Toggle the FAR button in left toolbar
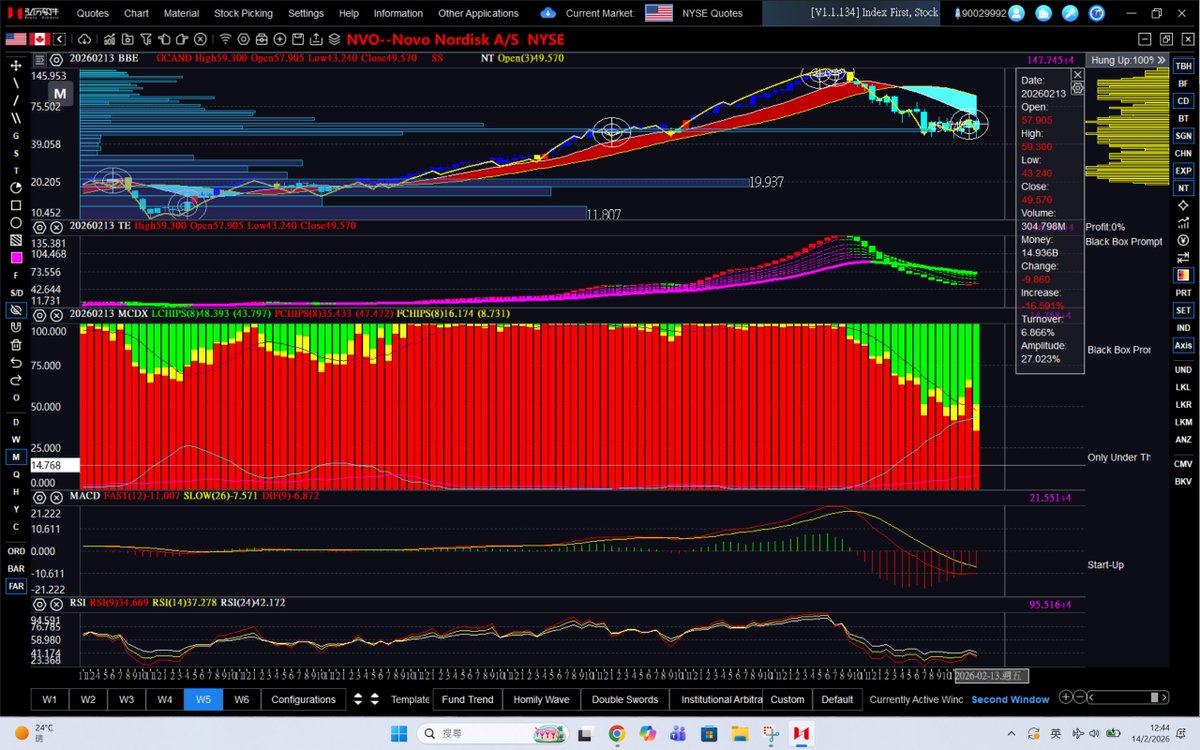This screenshot has width=1200, height=750. click(x=16, y=586)
